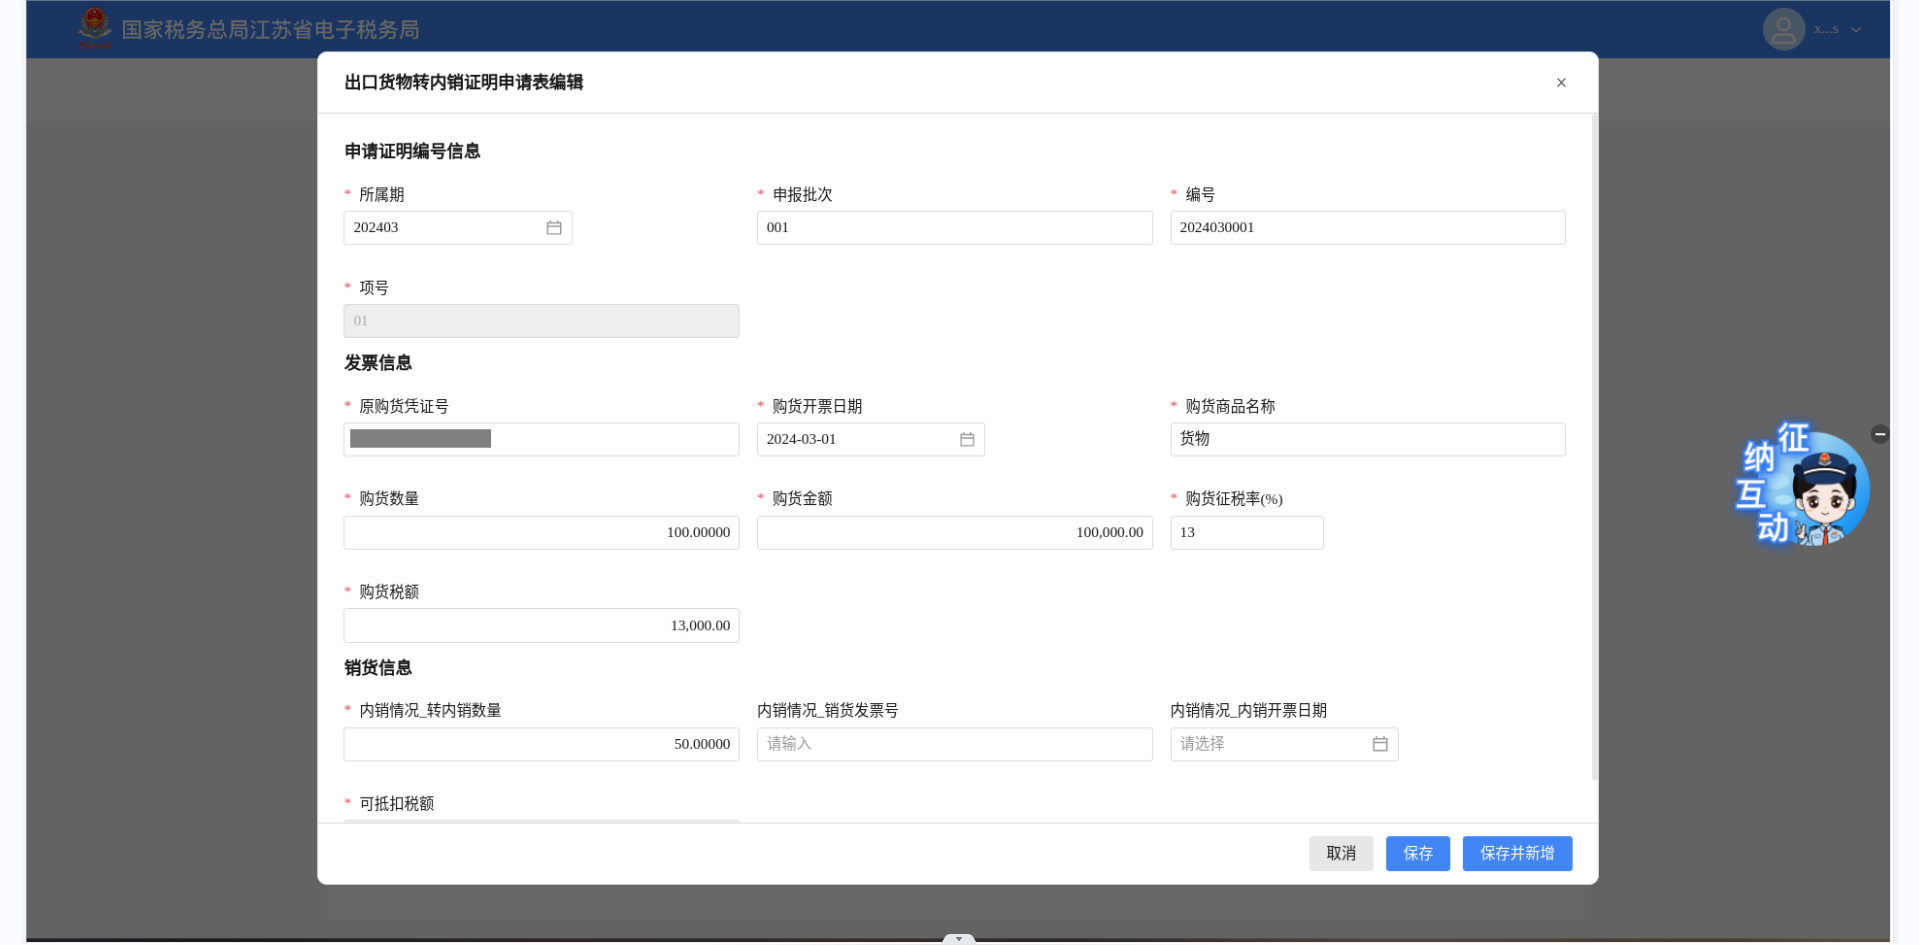Click 保存并新增 to save and add
Viewport: 1919px width, 945px height.
[x=1516, y=853]
